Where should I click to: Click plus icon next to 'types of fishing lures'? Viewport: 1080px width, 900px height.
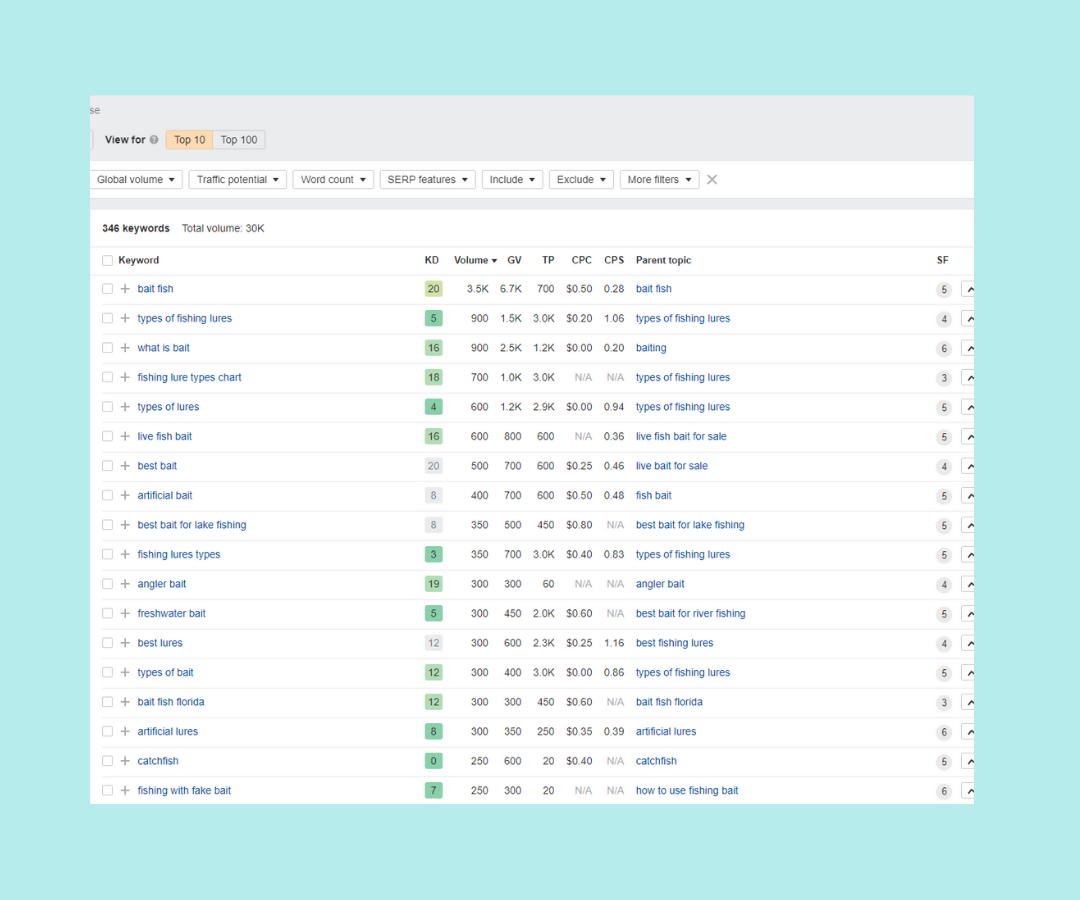pyautogui.click(x=125, y=318)
